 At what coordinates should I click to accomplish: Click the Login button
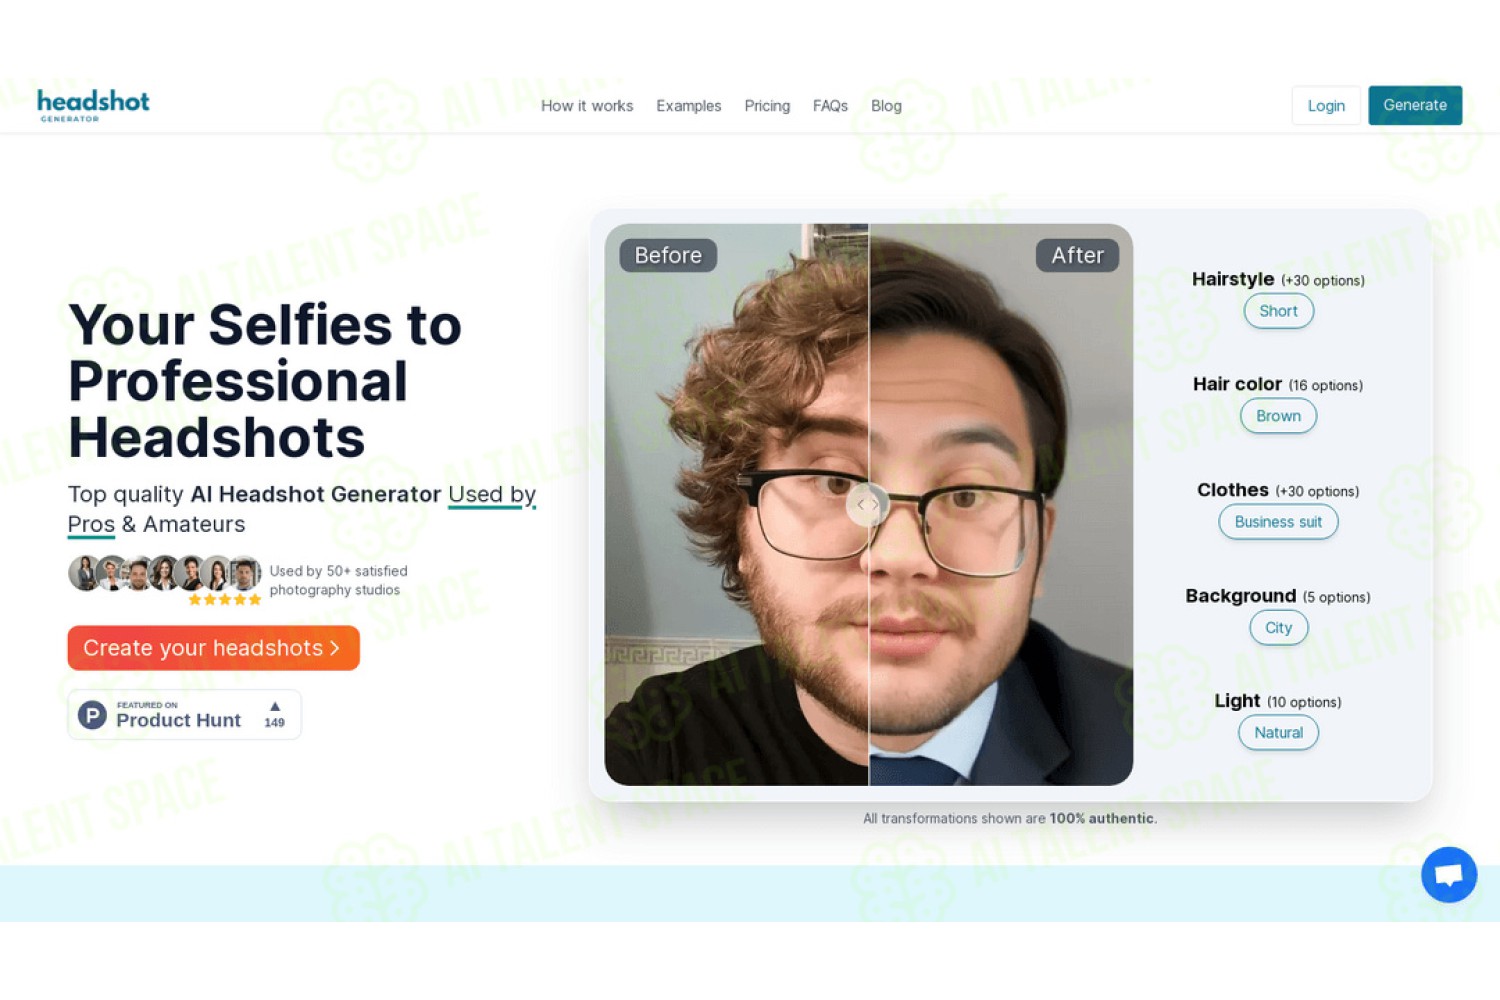click(x=1326, y=105)
